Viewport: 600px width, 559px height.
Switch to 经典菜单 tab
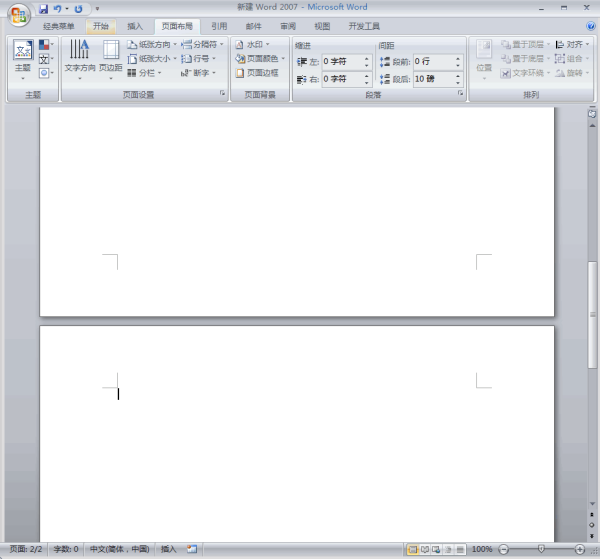click(59, 26)
